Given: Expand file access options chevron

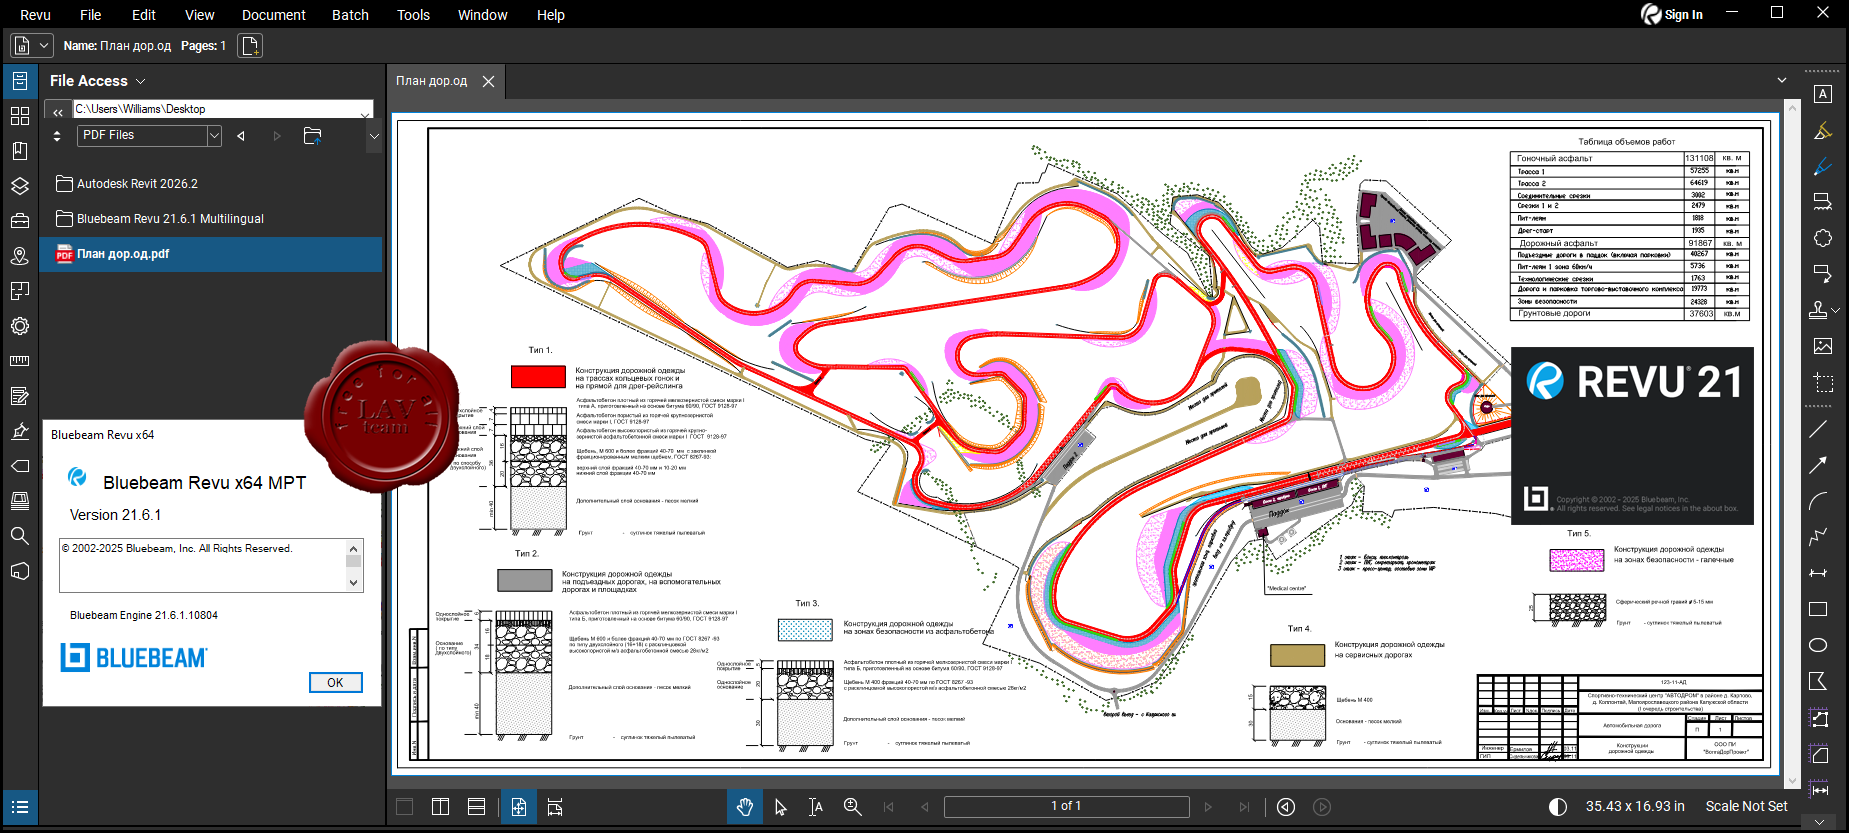Looking at the screenshot, I should pyautogui.click(x=374, y=136).
